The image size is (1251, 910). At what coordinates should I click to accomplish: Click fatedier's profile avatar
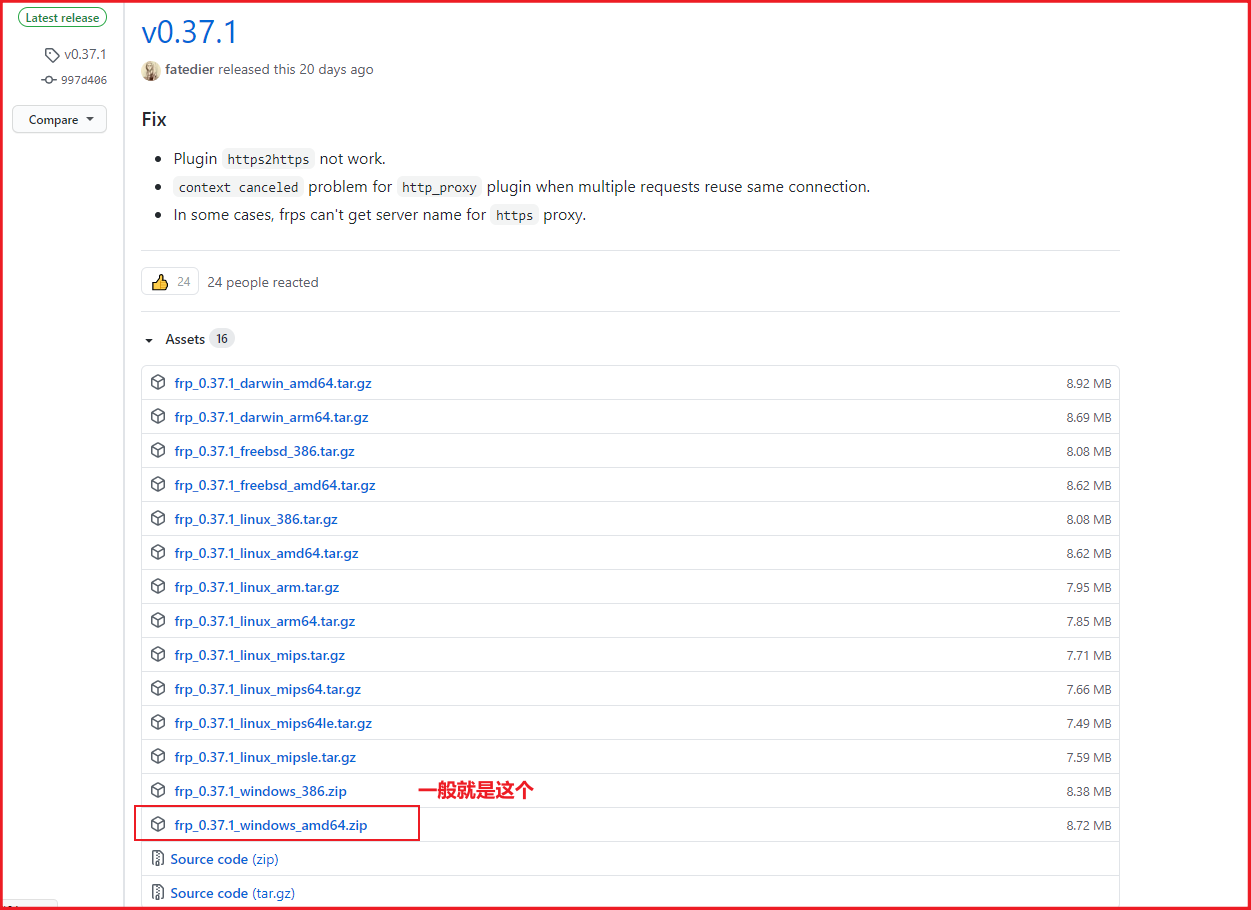tap(151, 70)
